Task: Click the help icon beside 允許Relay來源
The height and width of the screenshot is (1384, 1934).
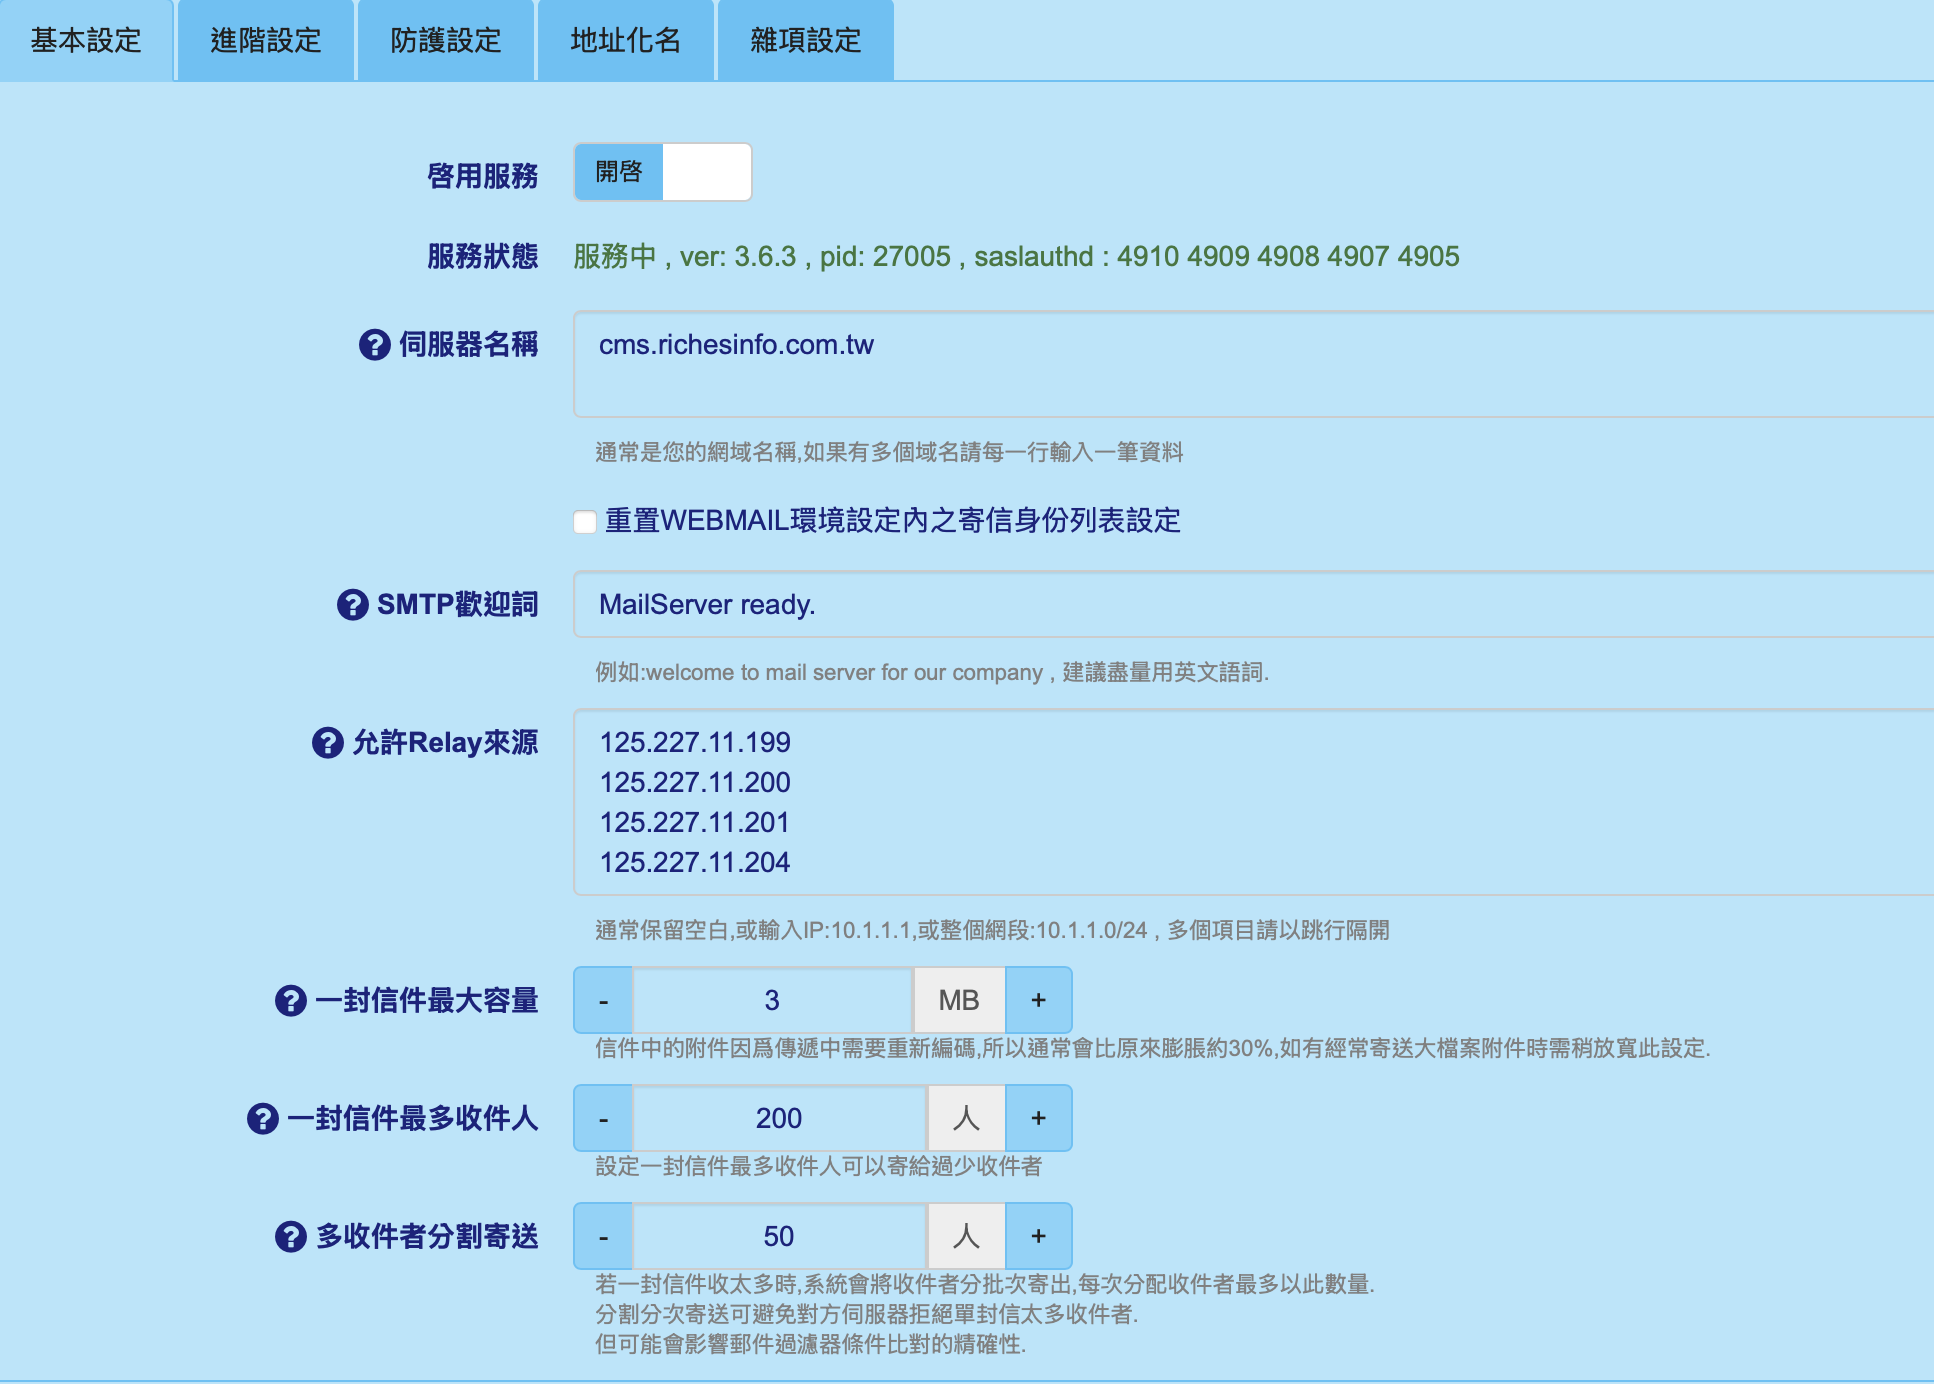Action: 327,744
